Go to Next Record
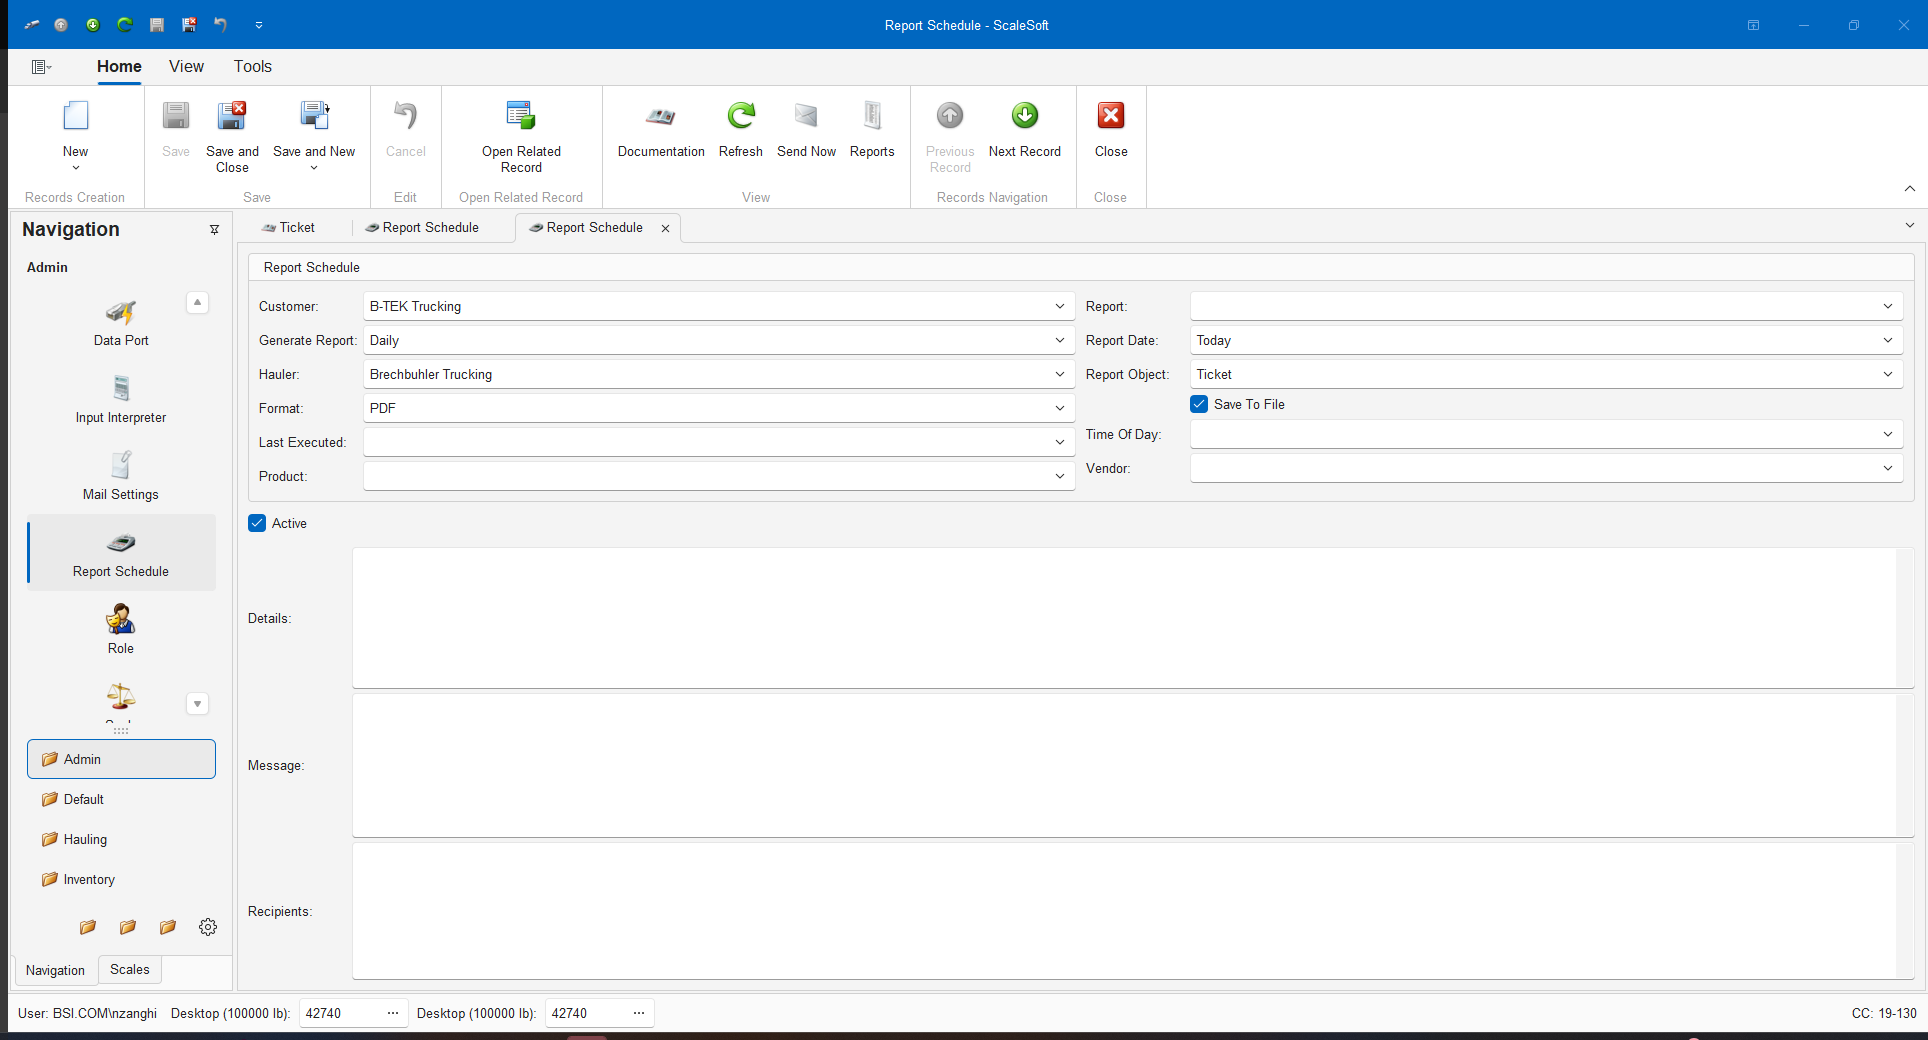The image size is (1928, 1040). 1025,129
